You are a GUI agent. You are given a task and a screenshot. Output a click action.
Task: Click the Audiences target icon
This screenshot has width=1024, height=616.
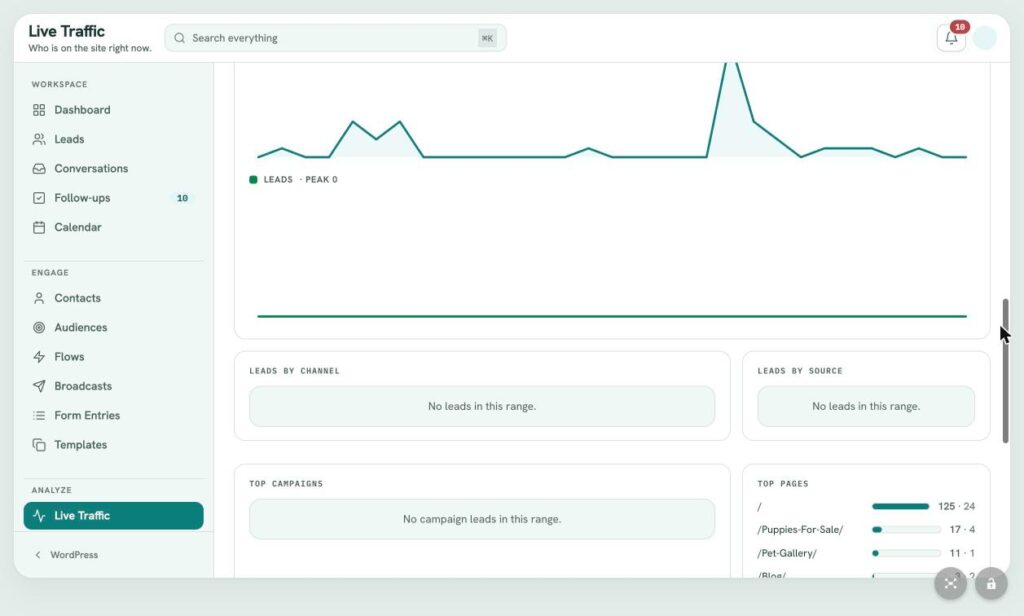(39, 327)
